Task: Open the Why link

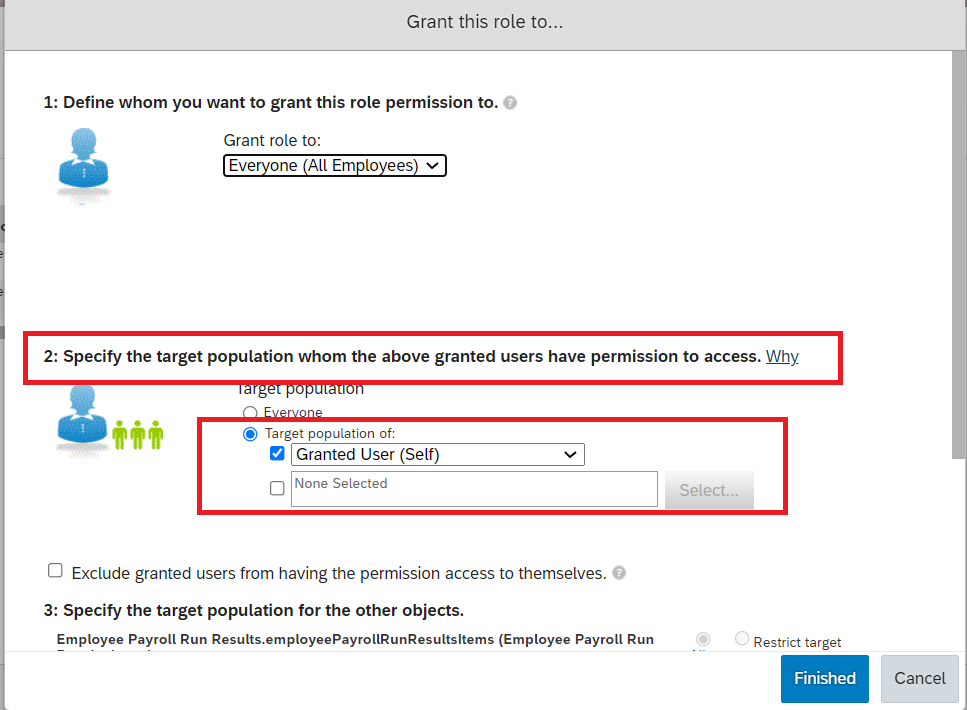Action: [782, 357]
